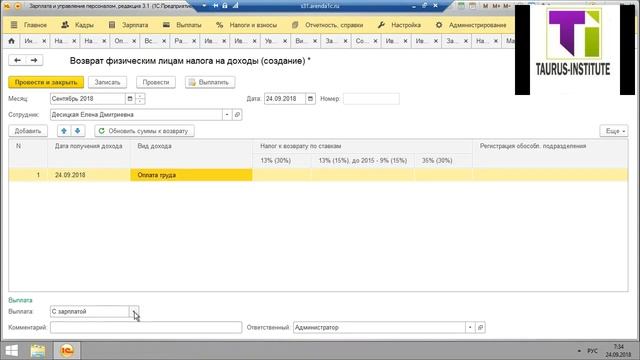
Task: Click the Добавить button
Action: (28, 131)
